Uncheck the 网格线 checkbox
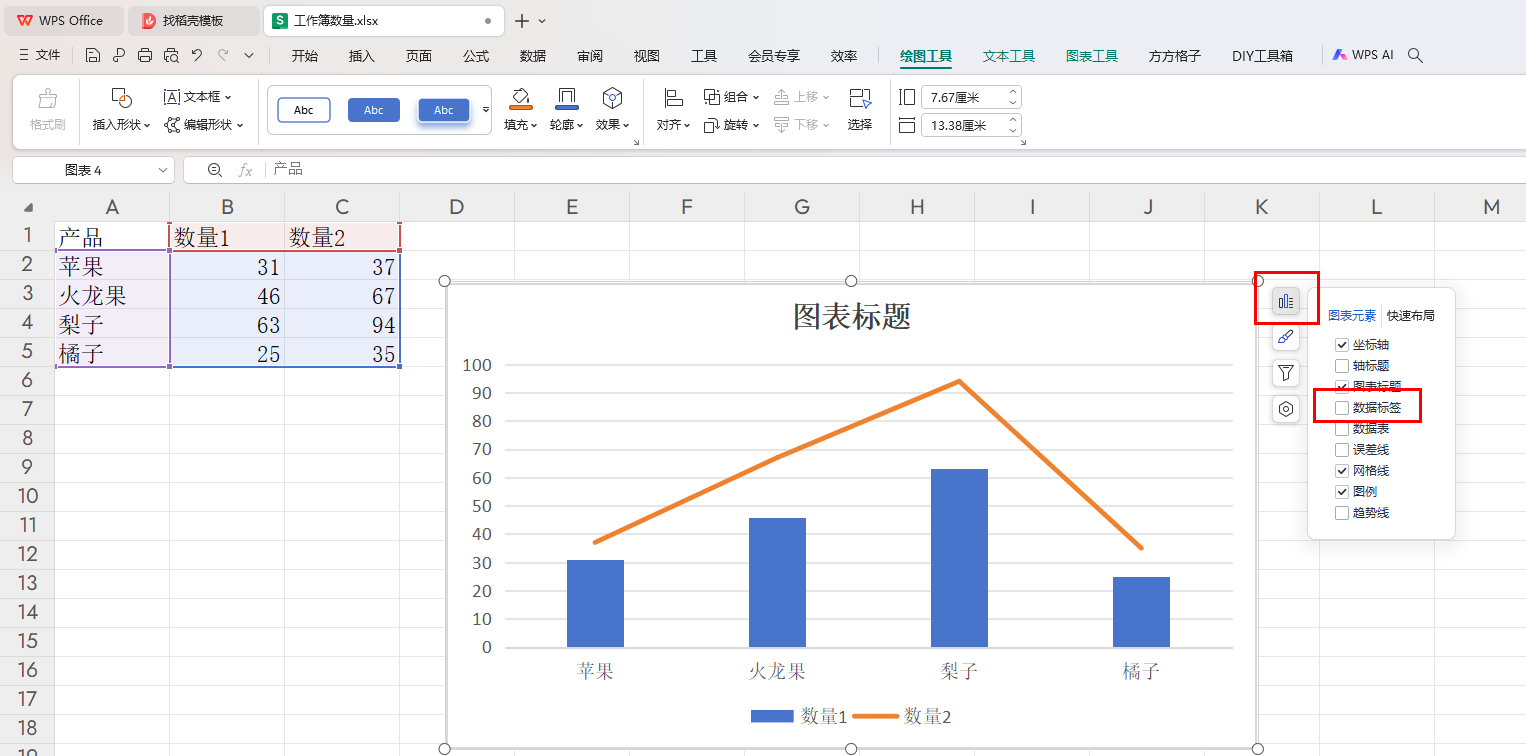1526x756 pixels. coord(1342,471)
